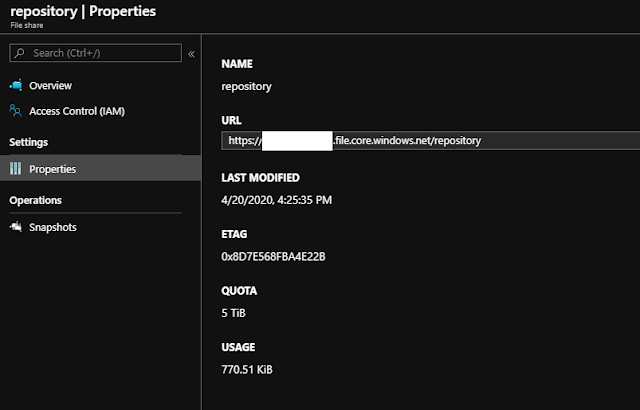Focus the Search (Ctrl+/) box

click(100, 53)
